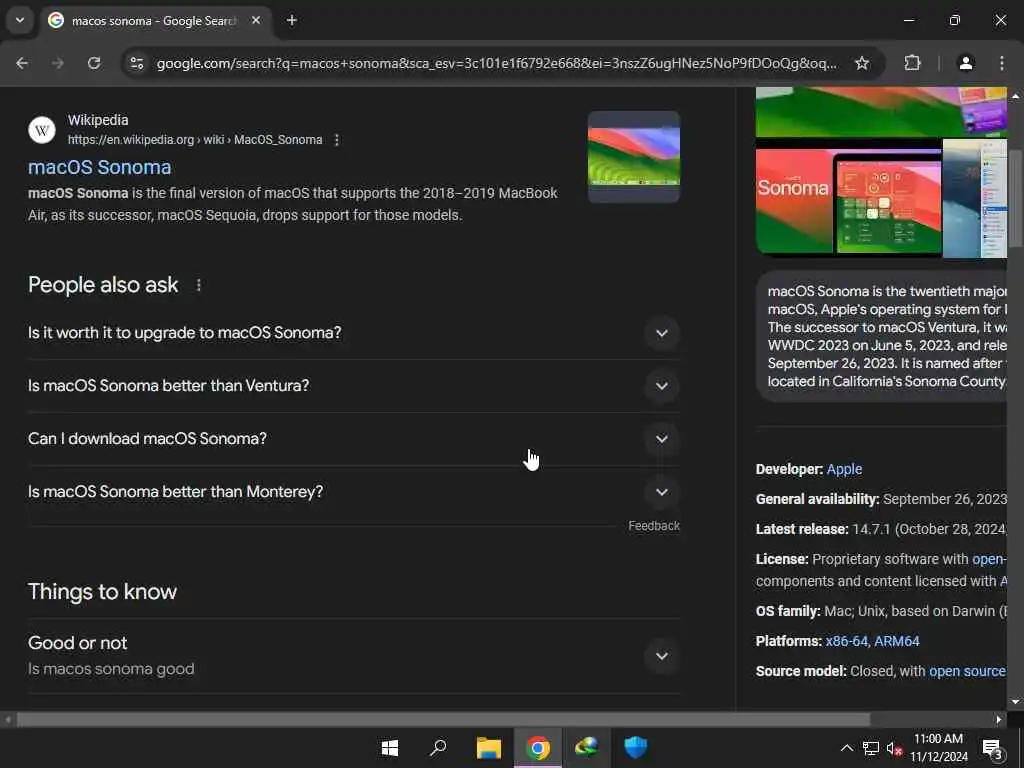
Task: Click the address bar URL field
Action: pos(496,63)
